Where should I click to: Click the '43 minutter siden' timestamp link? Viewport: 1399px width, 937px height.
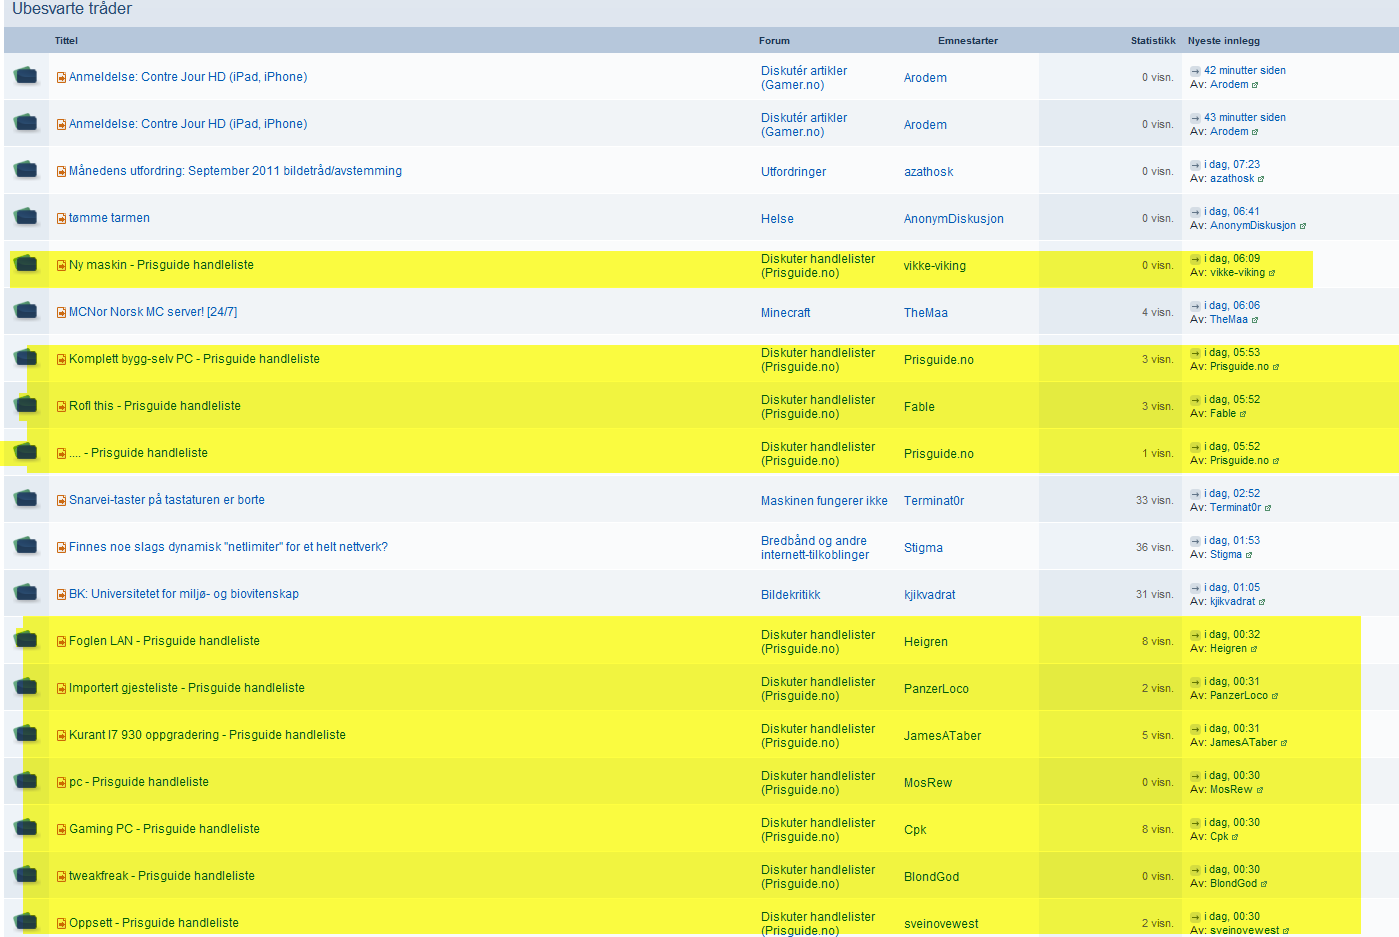1245,118
